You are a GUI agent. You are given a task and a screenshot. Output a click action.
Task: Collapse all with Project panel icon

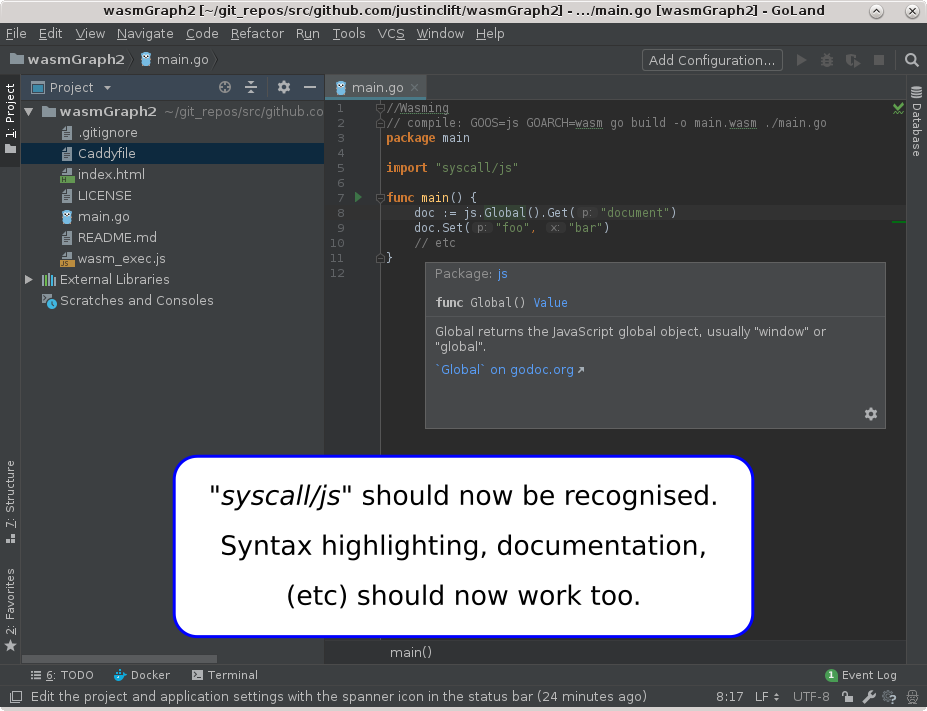[251, 87]
